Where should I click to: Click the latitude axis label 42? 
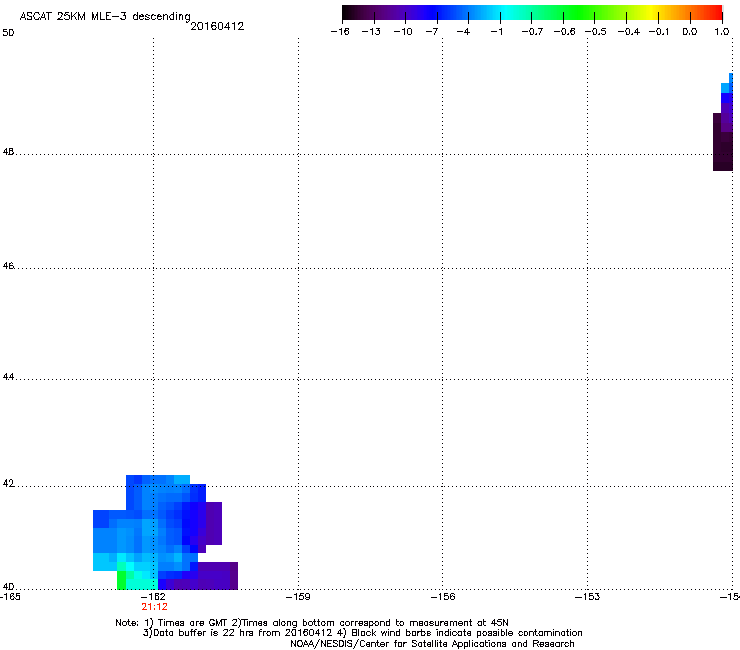(8, 483)
